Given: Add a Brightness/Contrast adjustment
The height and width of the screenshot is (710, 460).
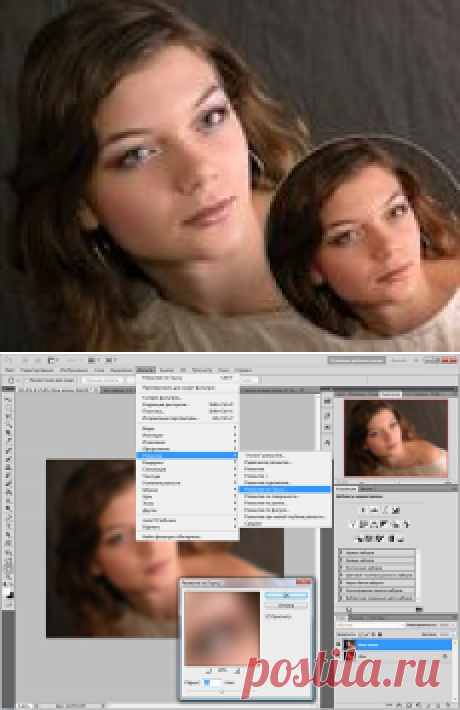Looking at the screenshot, I should pos(364,510).
